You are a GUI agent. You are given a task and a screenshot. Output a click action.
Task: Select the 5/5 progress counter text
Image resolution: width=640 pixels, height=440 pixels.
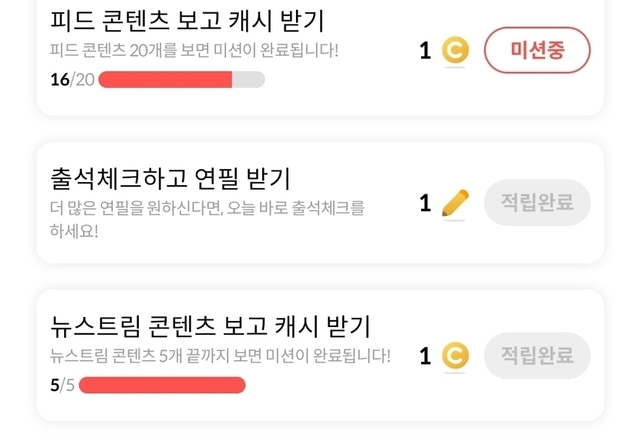click(x=61, y=384)
